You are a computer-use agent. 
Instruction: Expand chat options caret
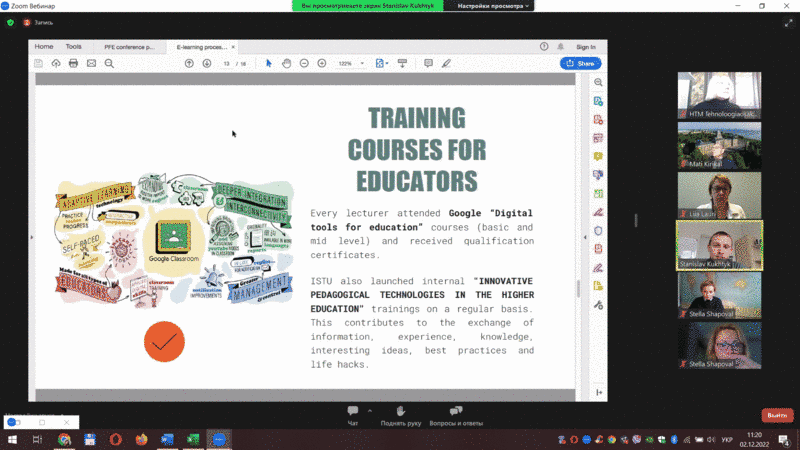(370, 411)
